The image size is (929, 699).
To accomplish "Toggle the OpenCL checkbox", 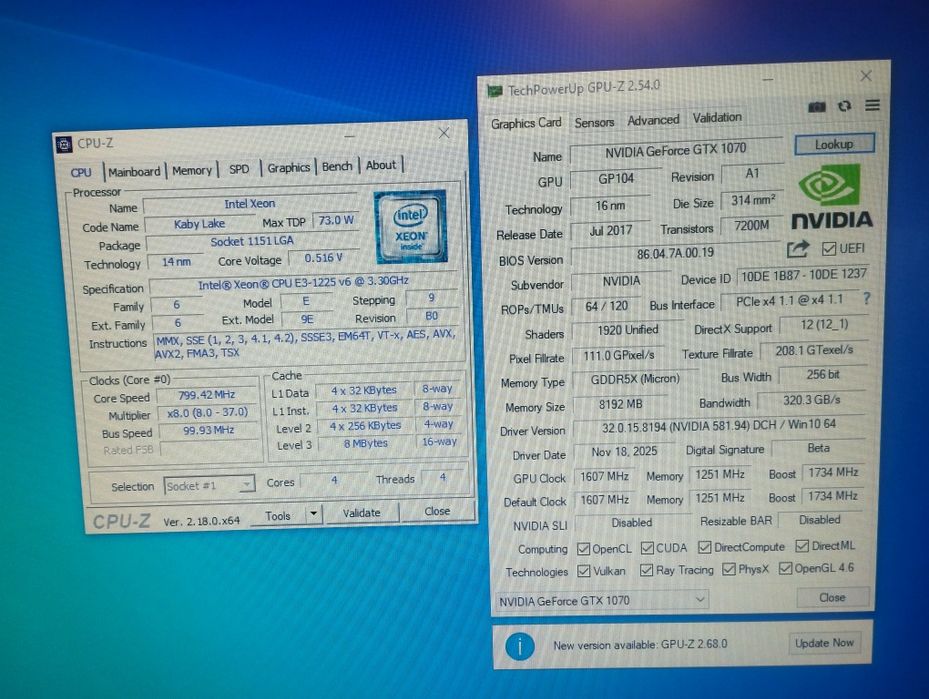I will [x=583, y=549].
